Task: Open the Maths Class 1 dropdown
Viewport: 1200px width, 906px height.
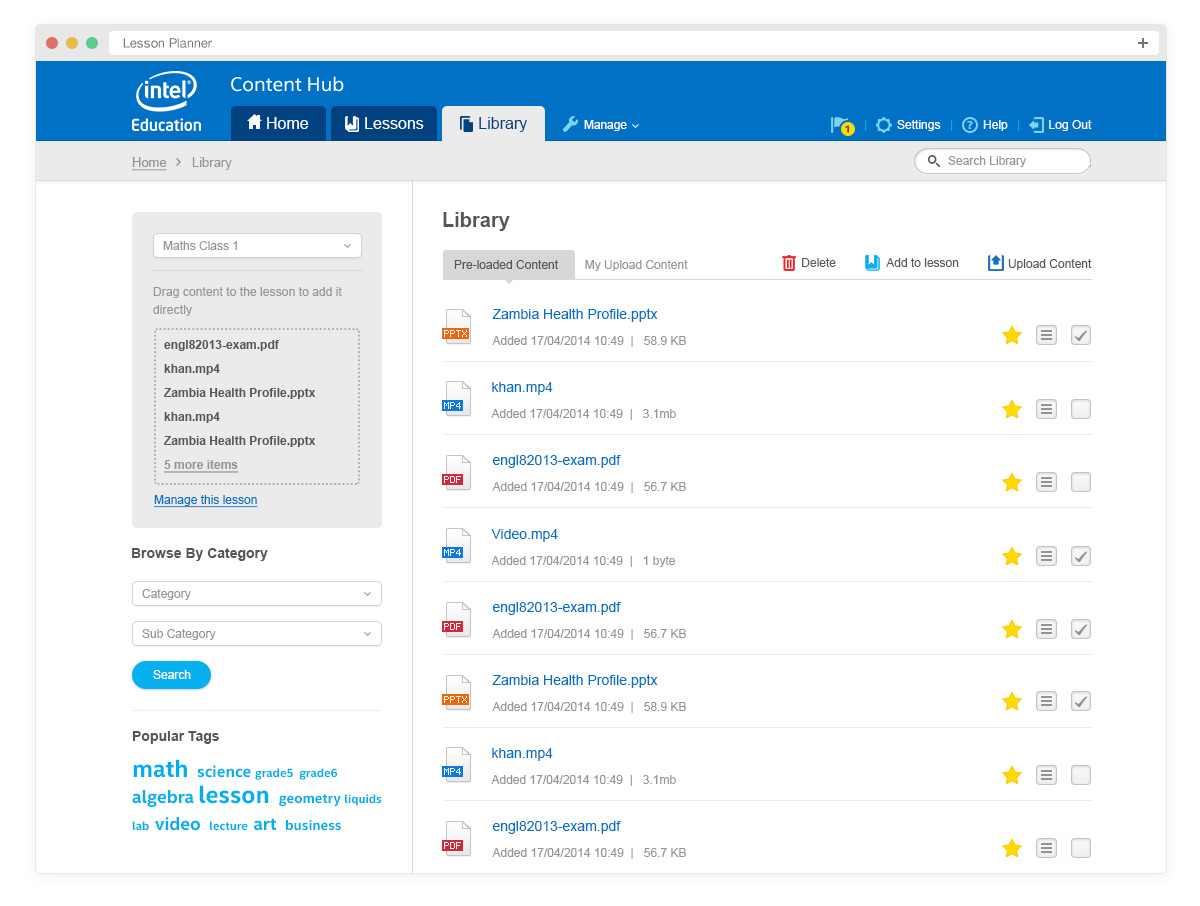Action: [256, 245]
